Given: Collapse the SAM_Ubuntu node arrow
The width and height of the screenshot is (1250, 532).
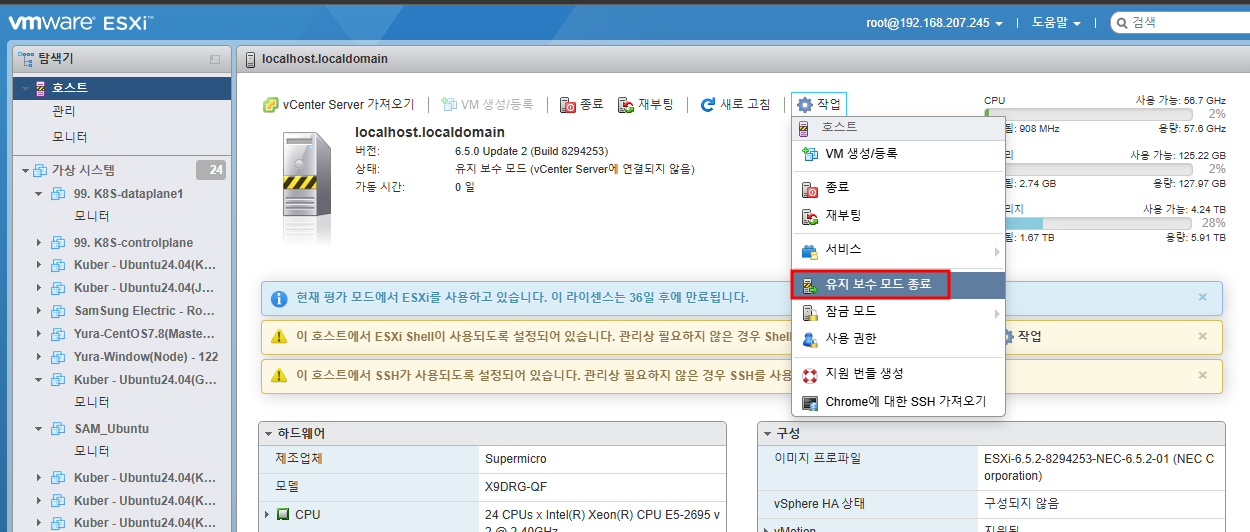Looking at the screenshot, I should (39, 428).
